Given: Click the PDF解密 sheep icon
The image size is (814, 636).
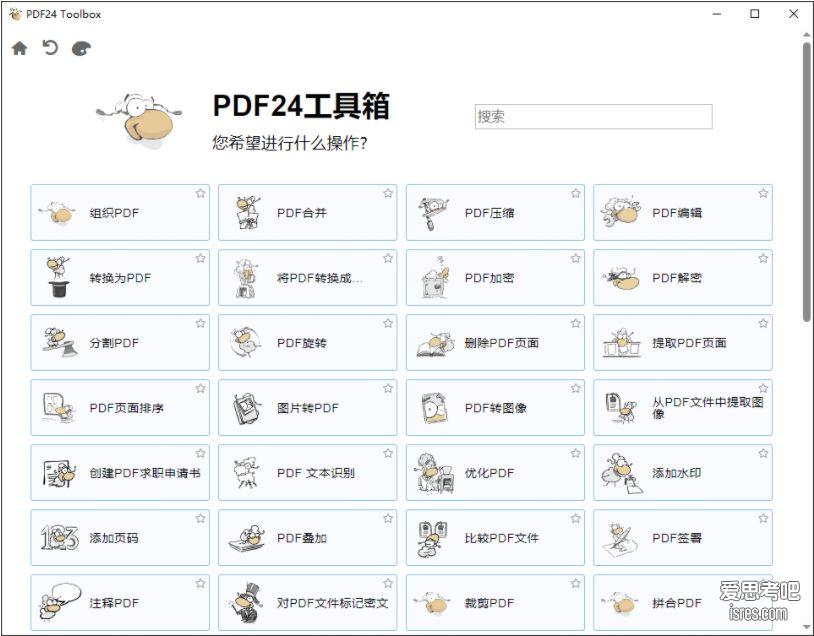Looking at the screenshot, I should 621,278.
